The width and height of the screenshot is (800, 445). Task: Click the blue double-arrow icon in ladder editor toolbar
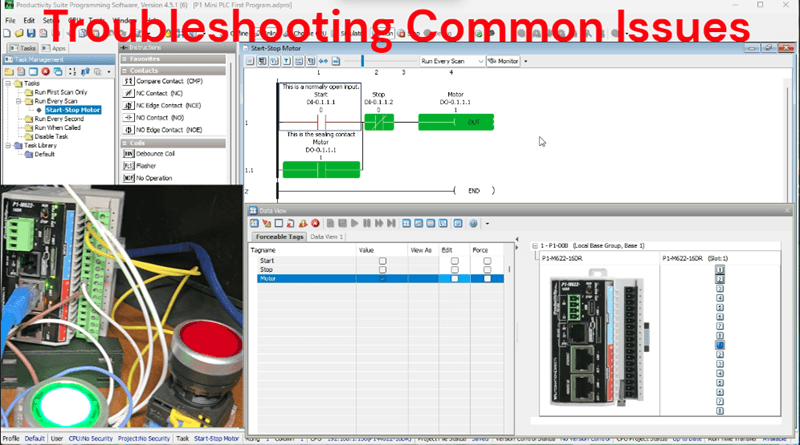pyautogui.click(x=323, y=61)
